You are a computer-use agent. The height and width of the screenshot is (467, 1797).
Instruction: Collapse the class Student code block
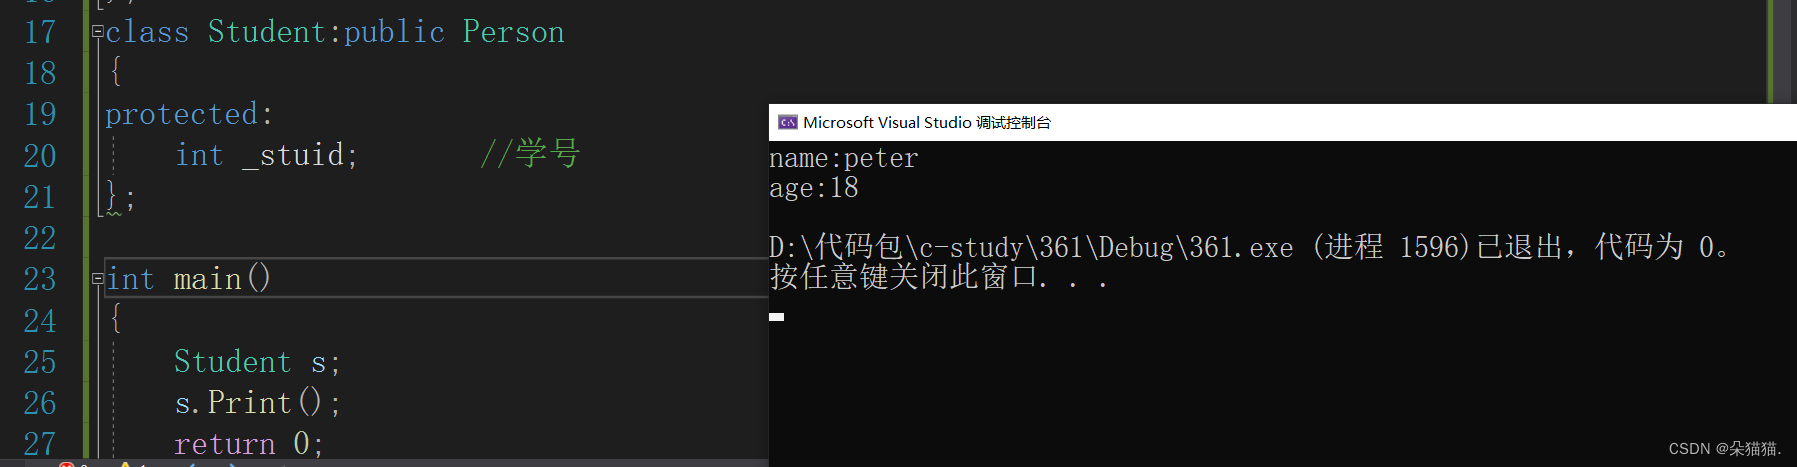point(97,32)
